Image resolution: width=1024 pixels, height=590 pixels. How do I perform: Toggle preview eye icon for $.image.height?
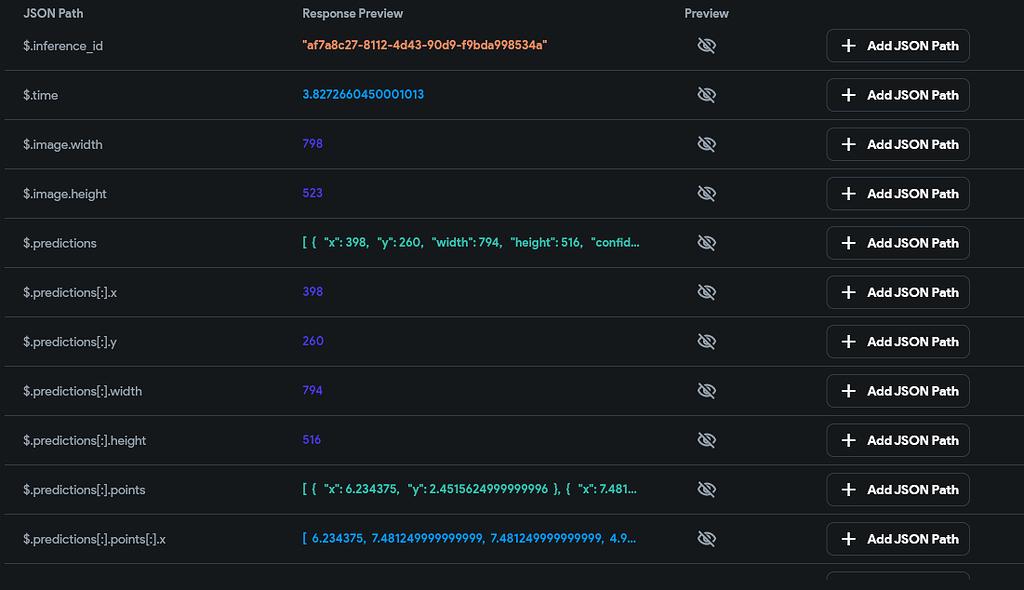pos(706,193)
